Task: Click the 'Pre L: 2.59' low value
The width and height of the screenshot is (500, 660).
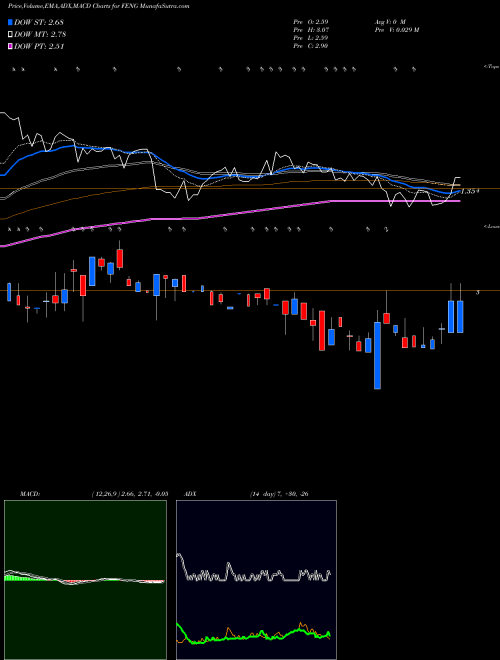Action: click(311, 38)
